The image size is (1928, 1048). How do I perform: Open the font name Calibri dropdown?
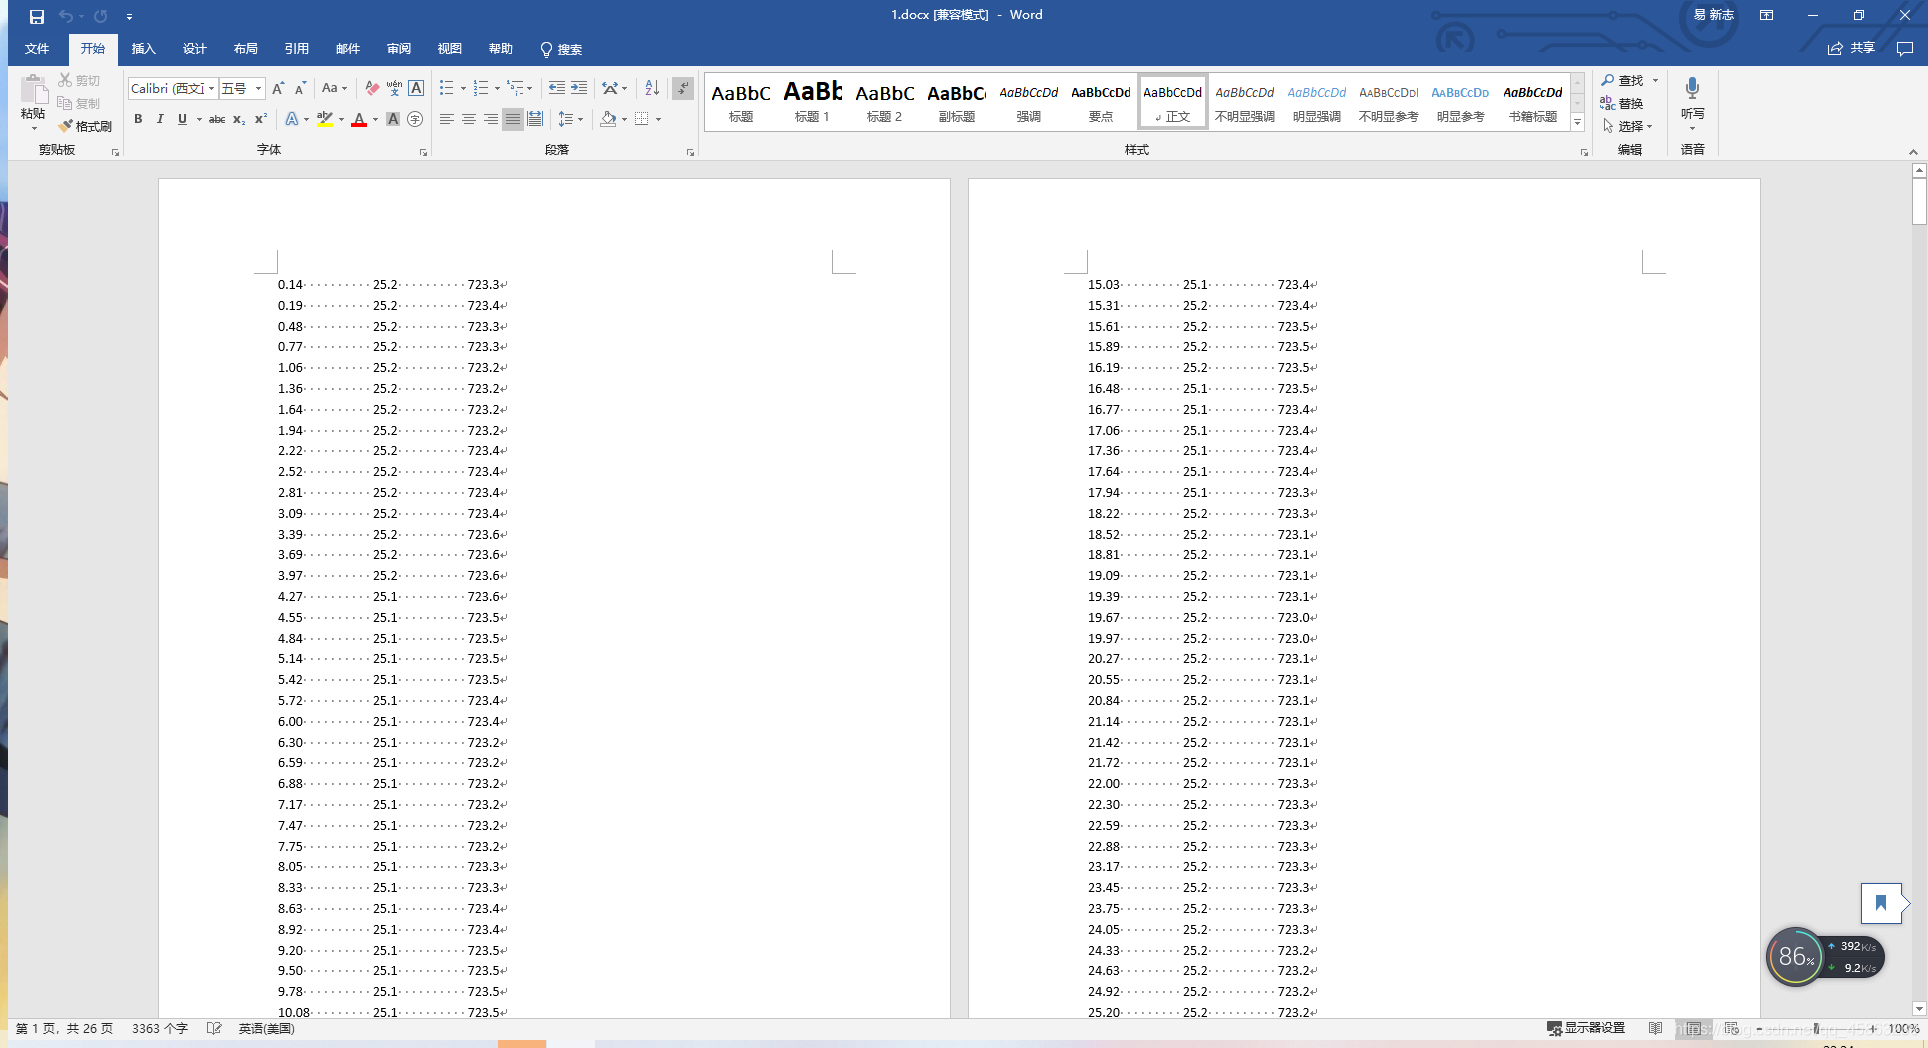211,88
